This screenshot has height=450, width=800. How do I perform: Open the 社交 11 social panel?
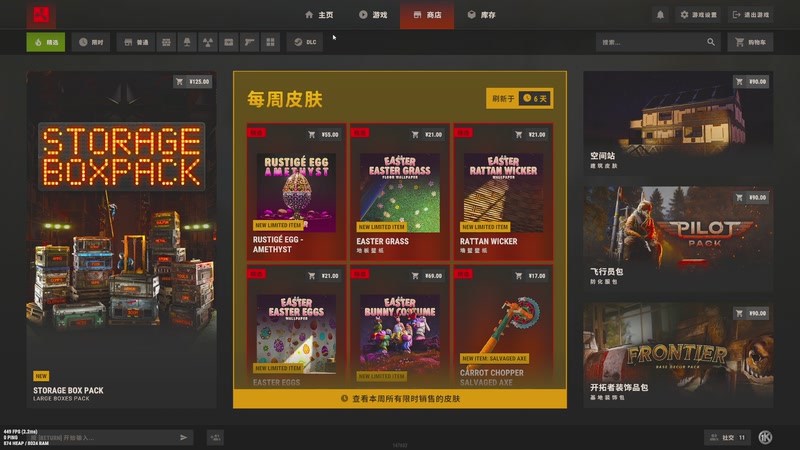coord(727,437)
